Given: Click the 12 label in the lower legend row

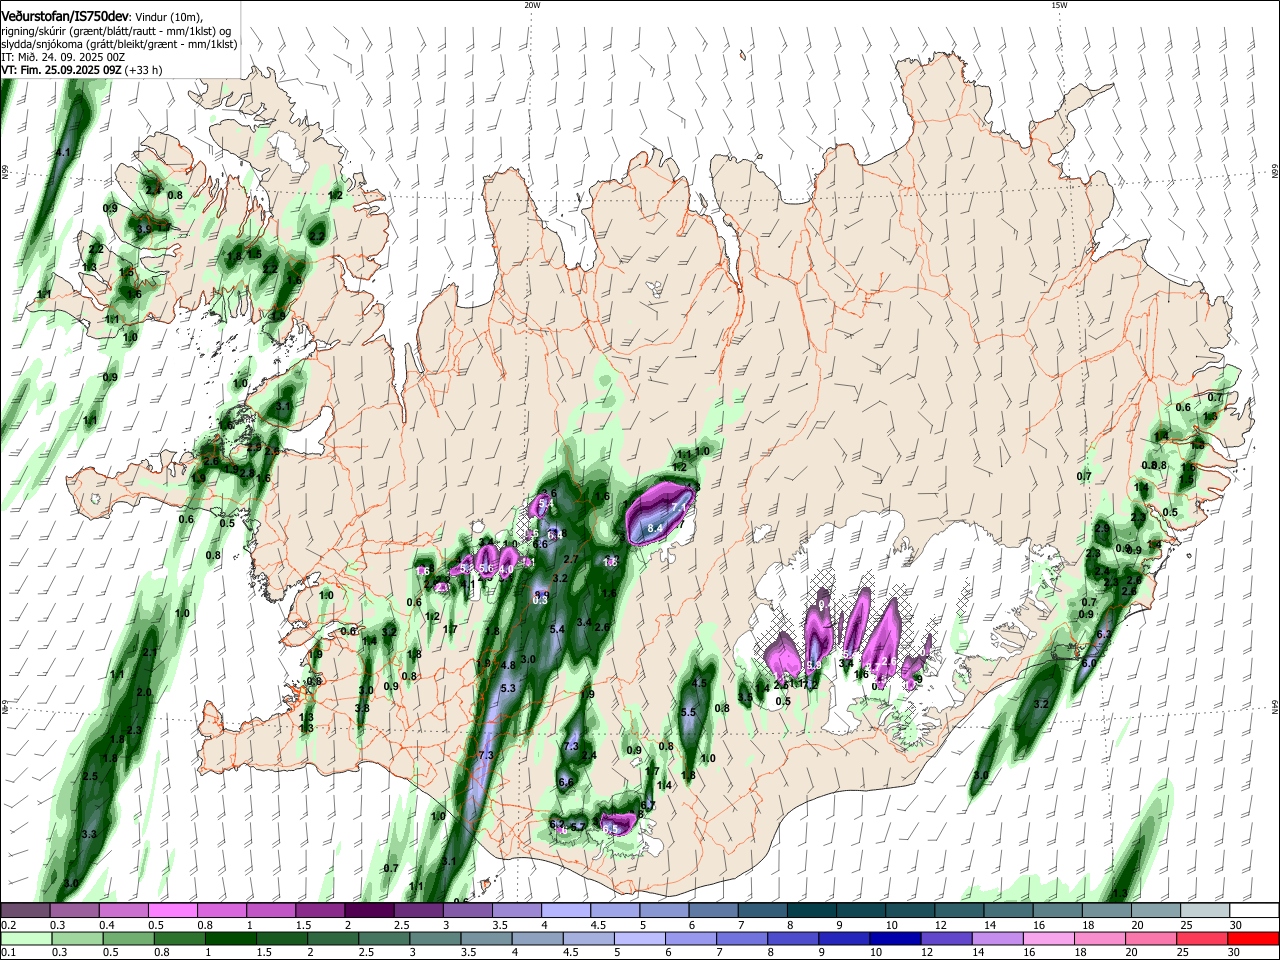Looking at the screenshot, I should coord(927,953).
